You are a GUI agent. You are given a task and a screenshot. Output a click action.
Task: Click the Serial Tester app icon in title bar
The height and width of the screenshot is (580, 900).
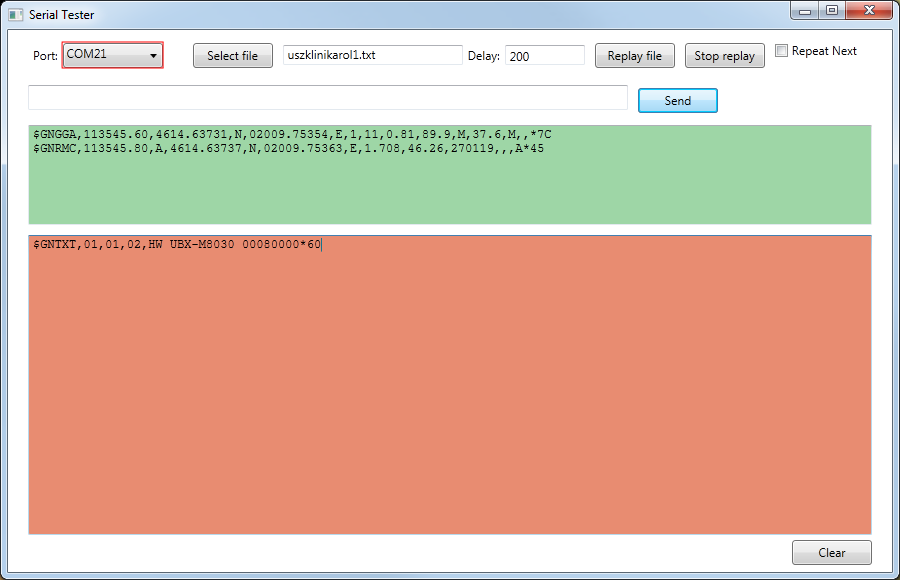(x=15, y=14)
